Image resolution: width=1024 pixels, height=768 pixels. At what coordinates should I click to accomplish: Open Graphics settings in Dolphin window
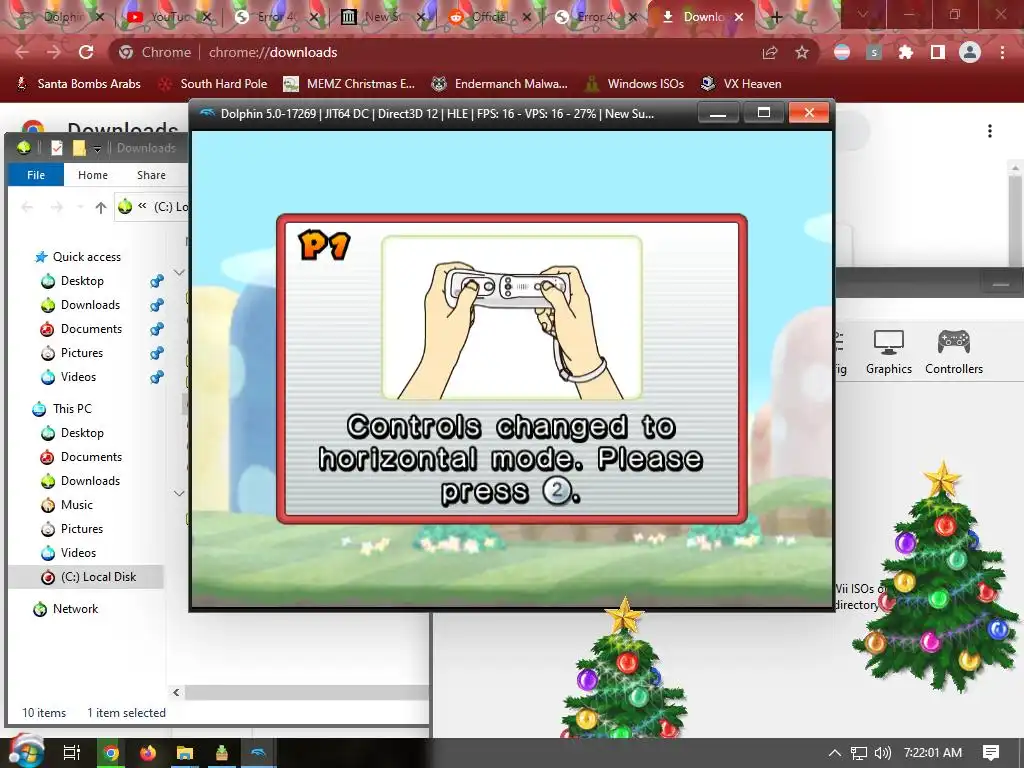pyautogui.click(x=888, y=353)
